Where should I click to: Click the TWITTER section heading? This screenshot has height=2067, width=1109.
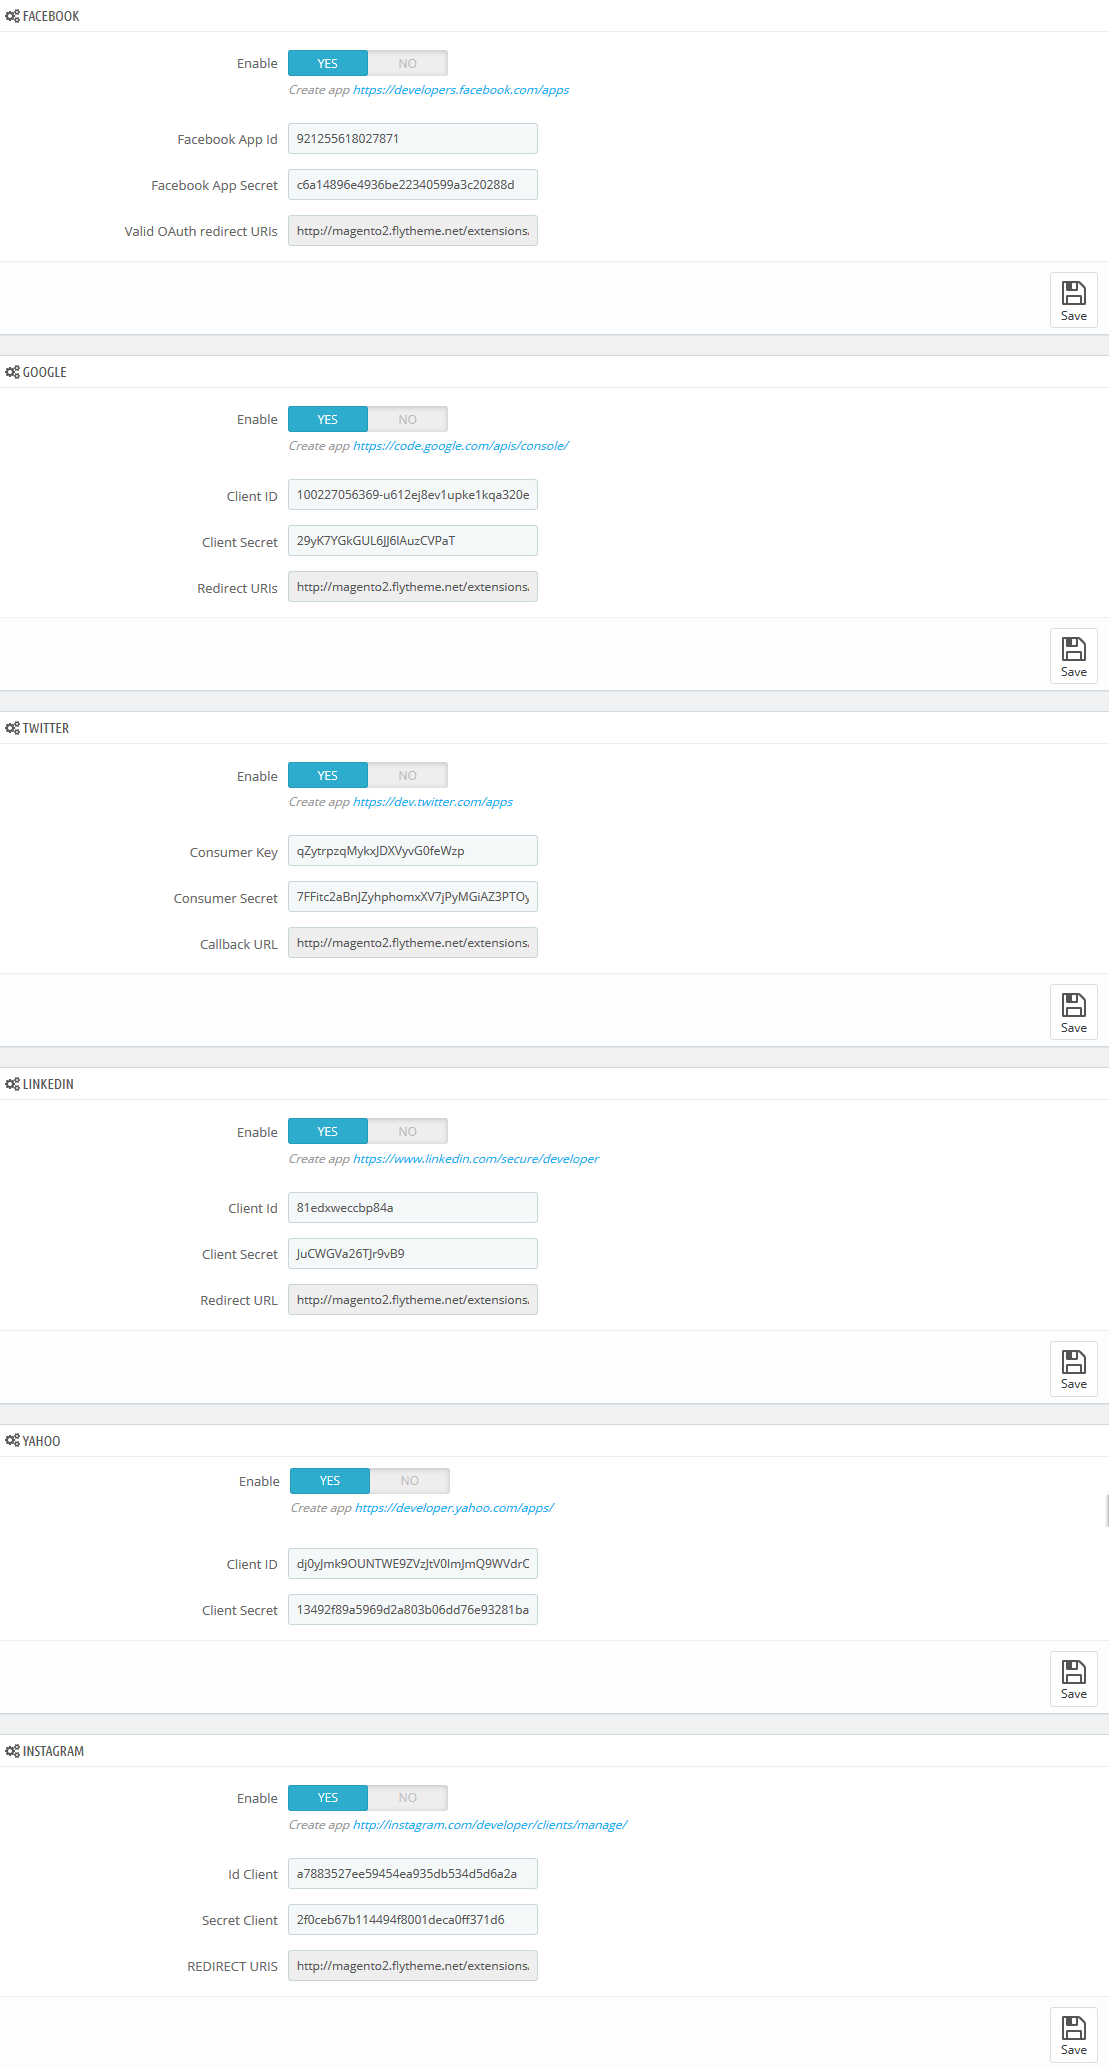point(46,728)
